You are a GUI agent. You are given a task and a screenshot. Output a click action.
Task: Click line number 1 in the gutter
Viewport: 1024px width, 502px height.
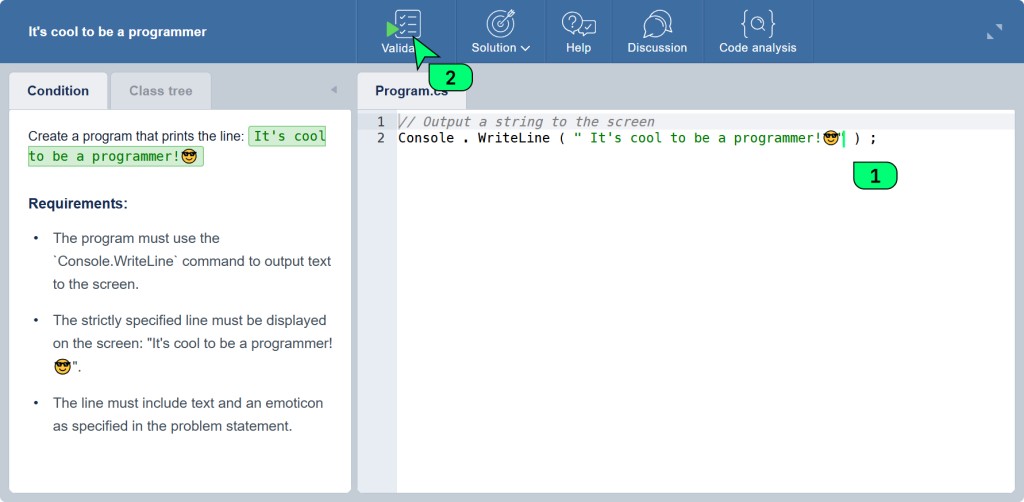point(380,122)
